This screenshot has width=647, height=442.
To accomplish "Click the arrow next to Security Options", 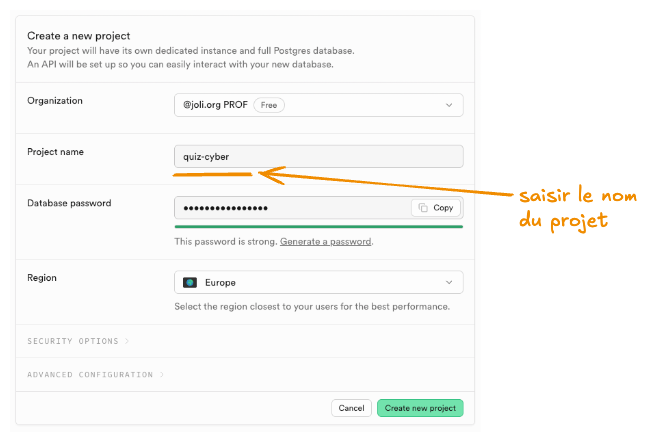I will pyautogui.click(x=127, y=341).
